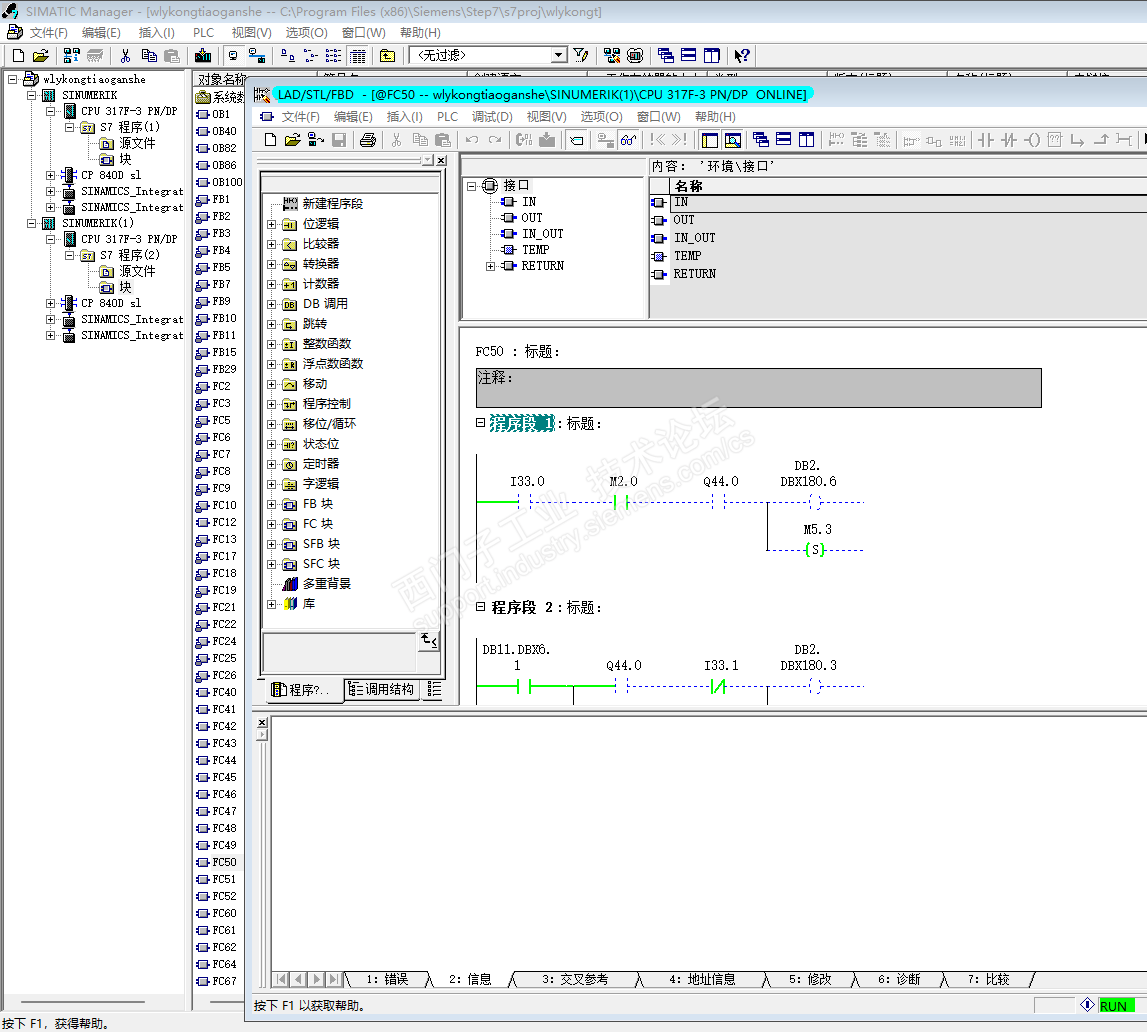1147x1032 pixels.
Task: Select FC50 block in the object list
Action: (223, 862)
